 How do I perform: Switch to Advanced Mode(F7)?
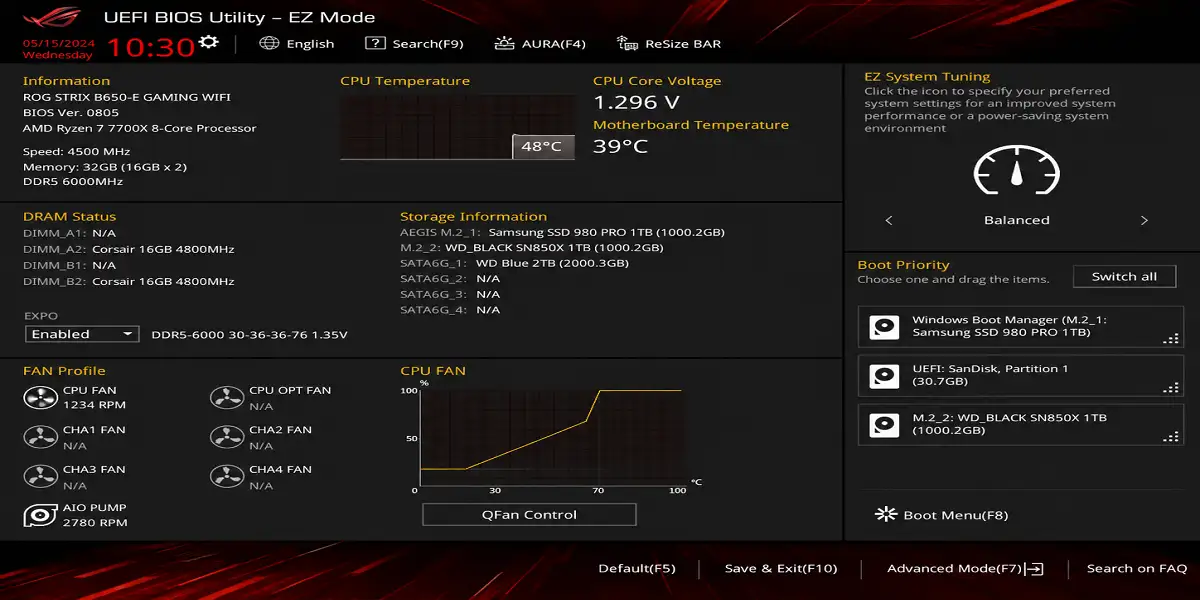955,568
